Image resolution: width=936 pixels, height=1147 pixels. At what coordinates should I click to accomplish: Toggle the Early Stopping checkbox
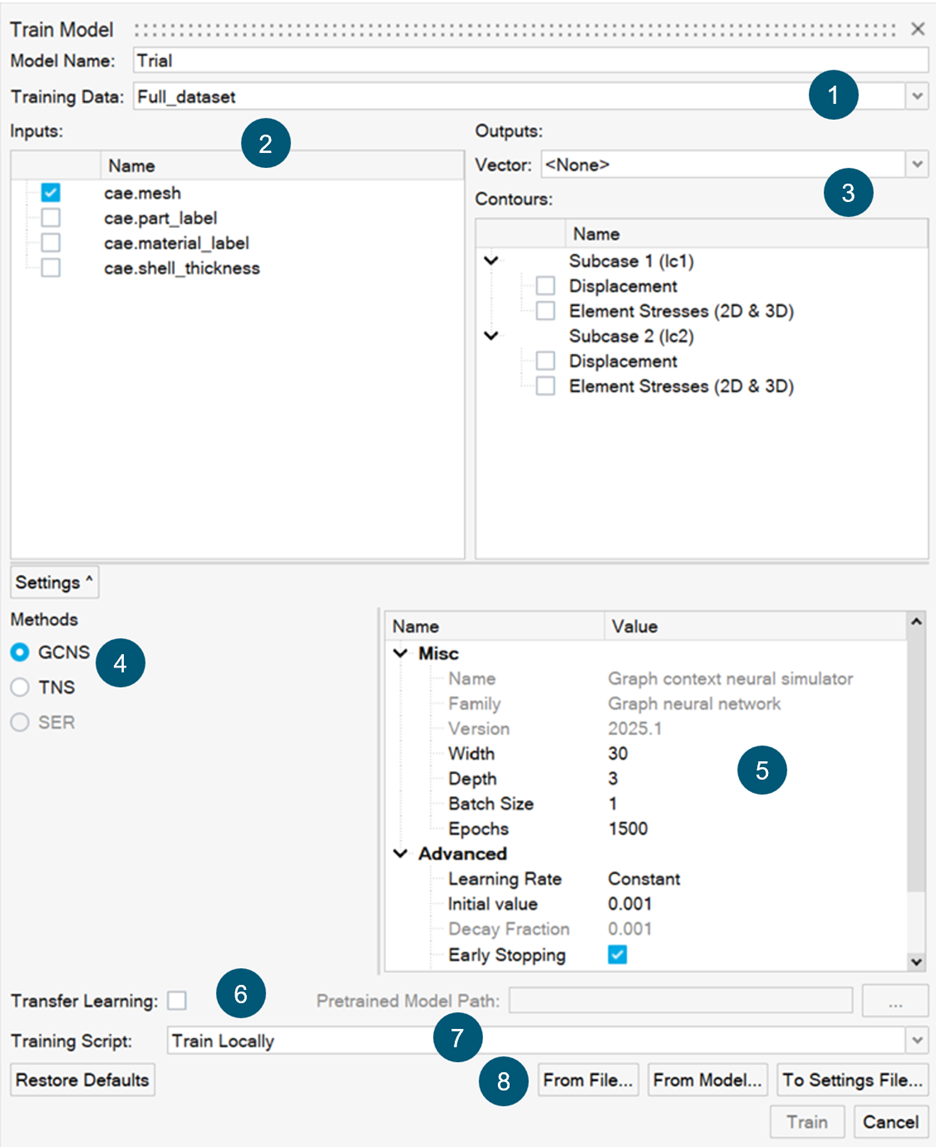(617, 955)
